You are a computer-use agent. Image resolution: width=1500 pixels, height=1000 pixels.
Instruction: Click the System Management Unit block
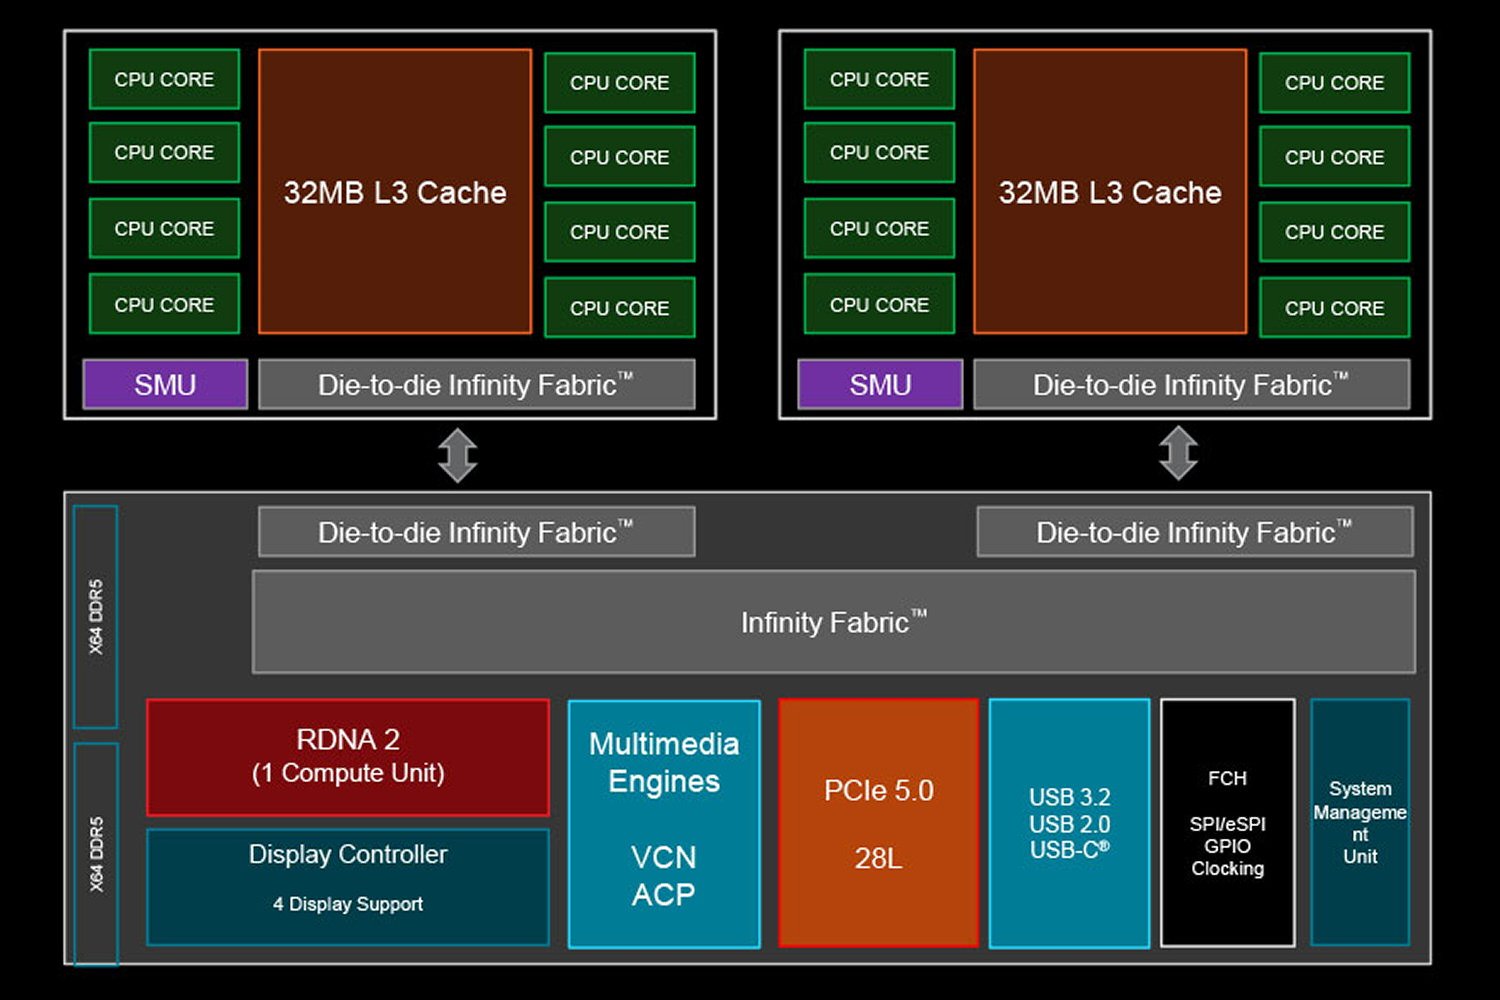click(x=1360, y=822)
